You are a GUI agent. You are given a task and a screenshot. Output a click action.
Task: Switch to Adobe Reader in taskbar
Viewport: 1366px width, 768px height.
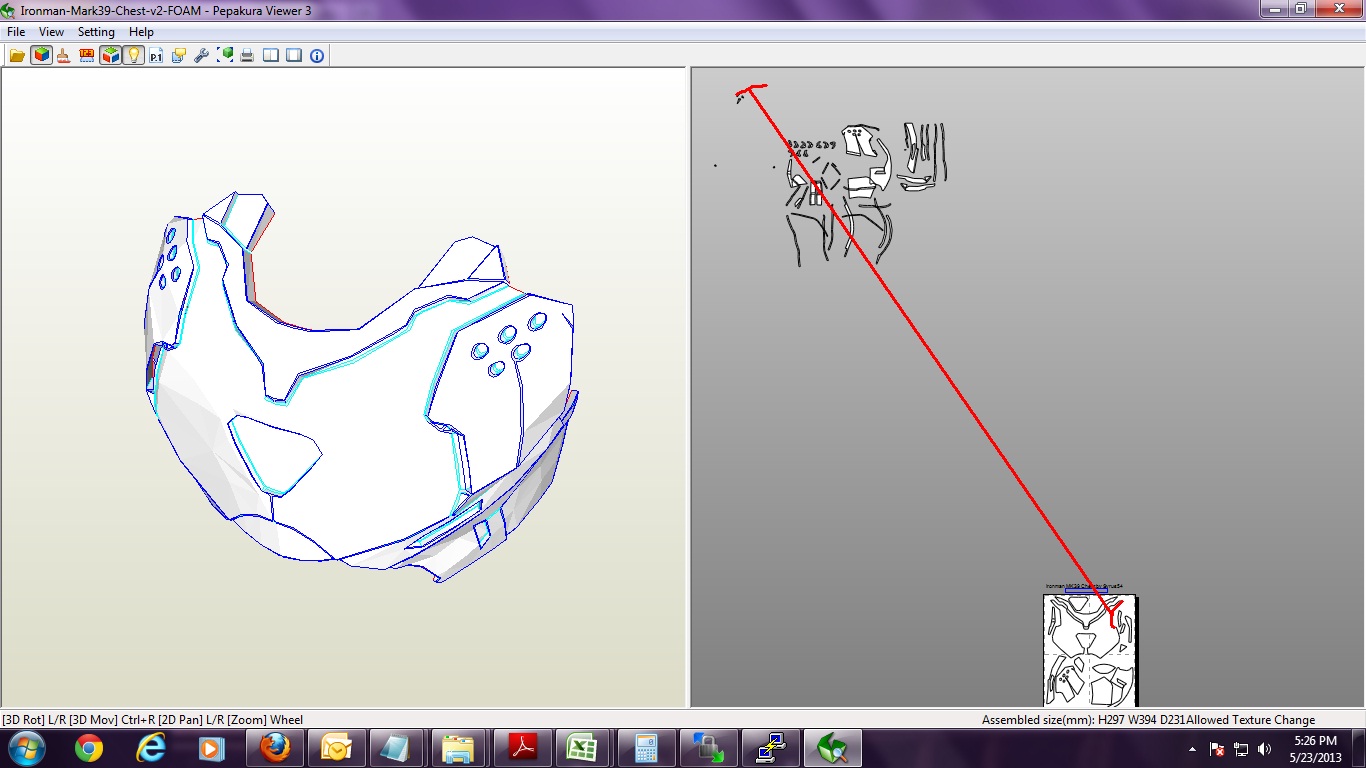522,748
